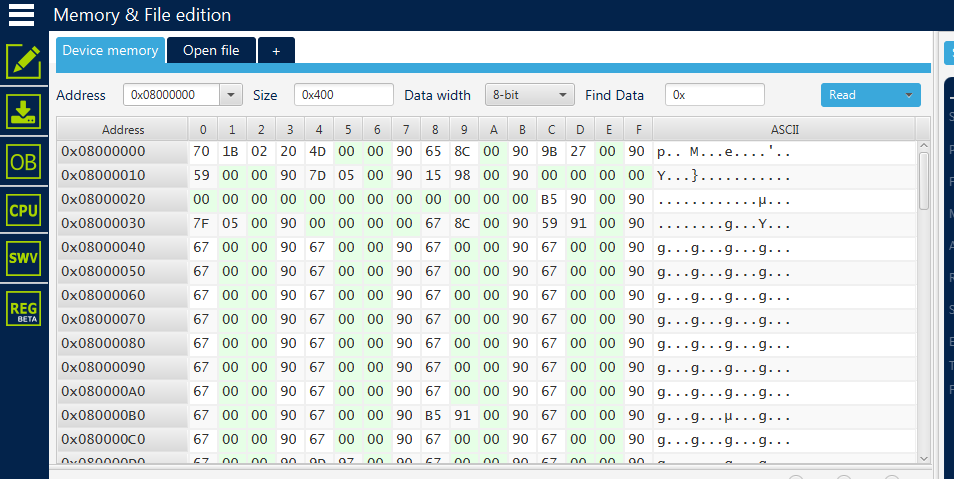This screenshot has height=479, width=954.
Task: Select address row 0x08000080
Action: 123,343
